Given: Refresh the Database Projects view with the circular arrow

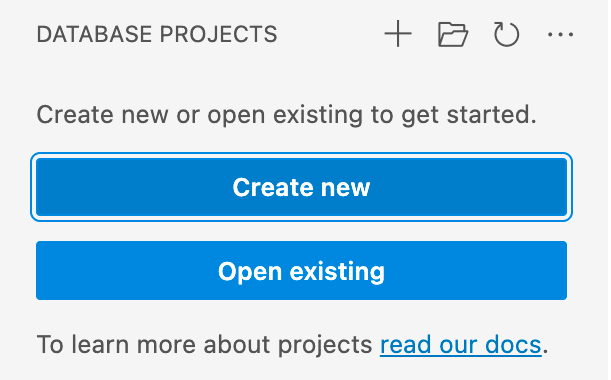Looking at the screenshot, I should (506, 34).
